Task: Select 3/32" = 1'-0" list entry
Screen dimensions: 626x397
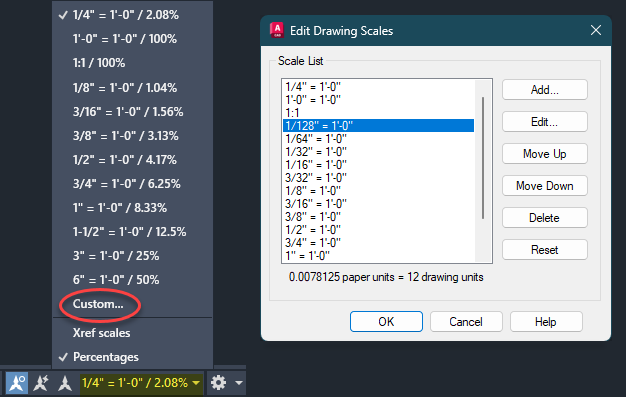Action: [x=378, y=177]
